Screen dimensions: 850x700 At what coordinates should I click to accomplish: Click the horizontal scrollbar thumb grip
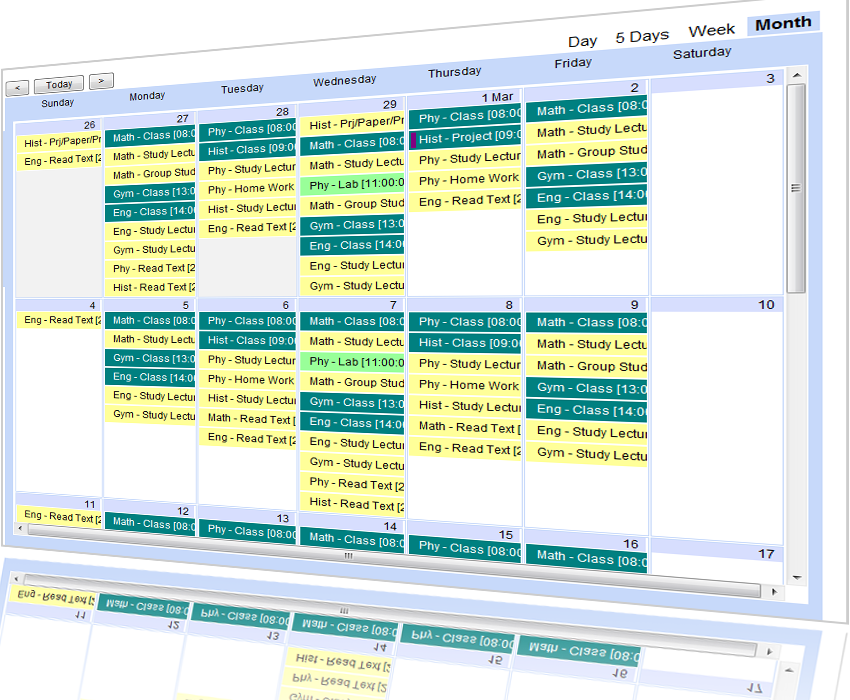click(x=348, y=555)
